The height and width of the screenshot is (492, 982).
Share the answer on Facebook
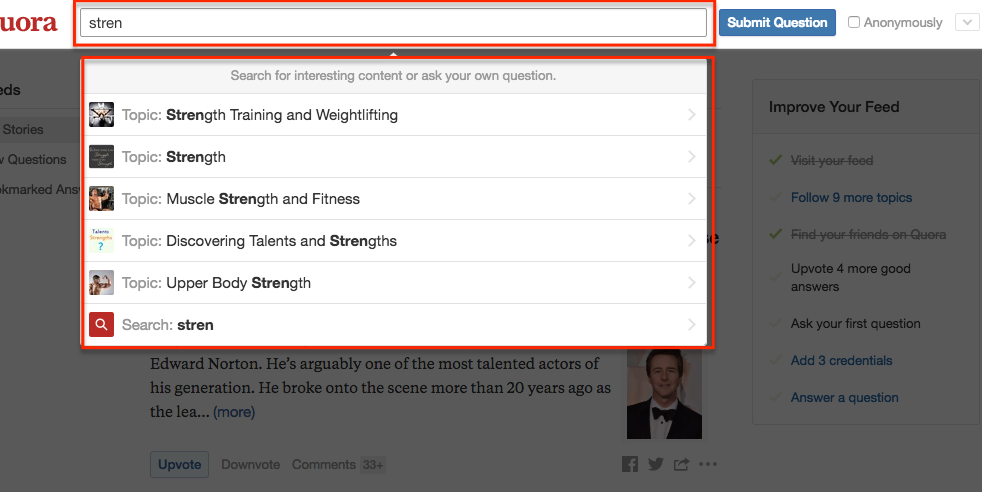point(630,464)
